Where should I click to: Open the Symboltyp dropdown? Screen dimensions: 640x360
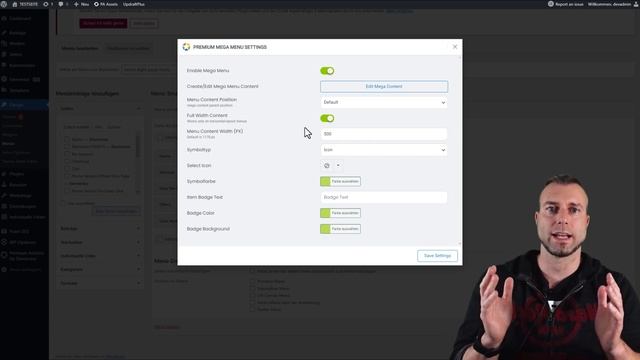pyautogui.click(x=384, y=150)
